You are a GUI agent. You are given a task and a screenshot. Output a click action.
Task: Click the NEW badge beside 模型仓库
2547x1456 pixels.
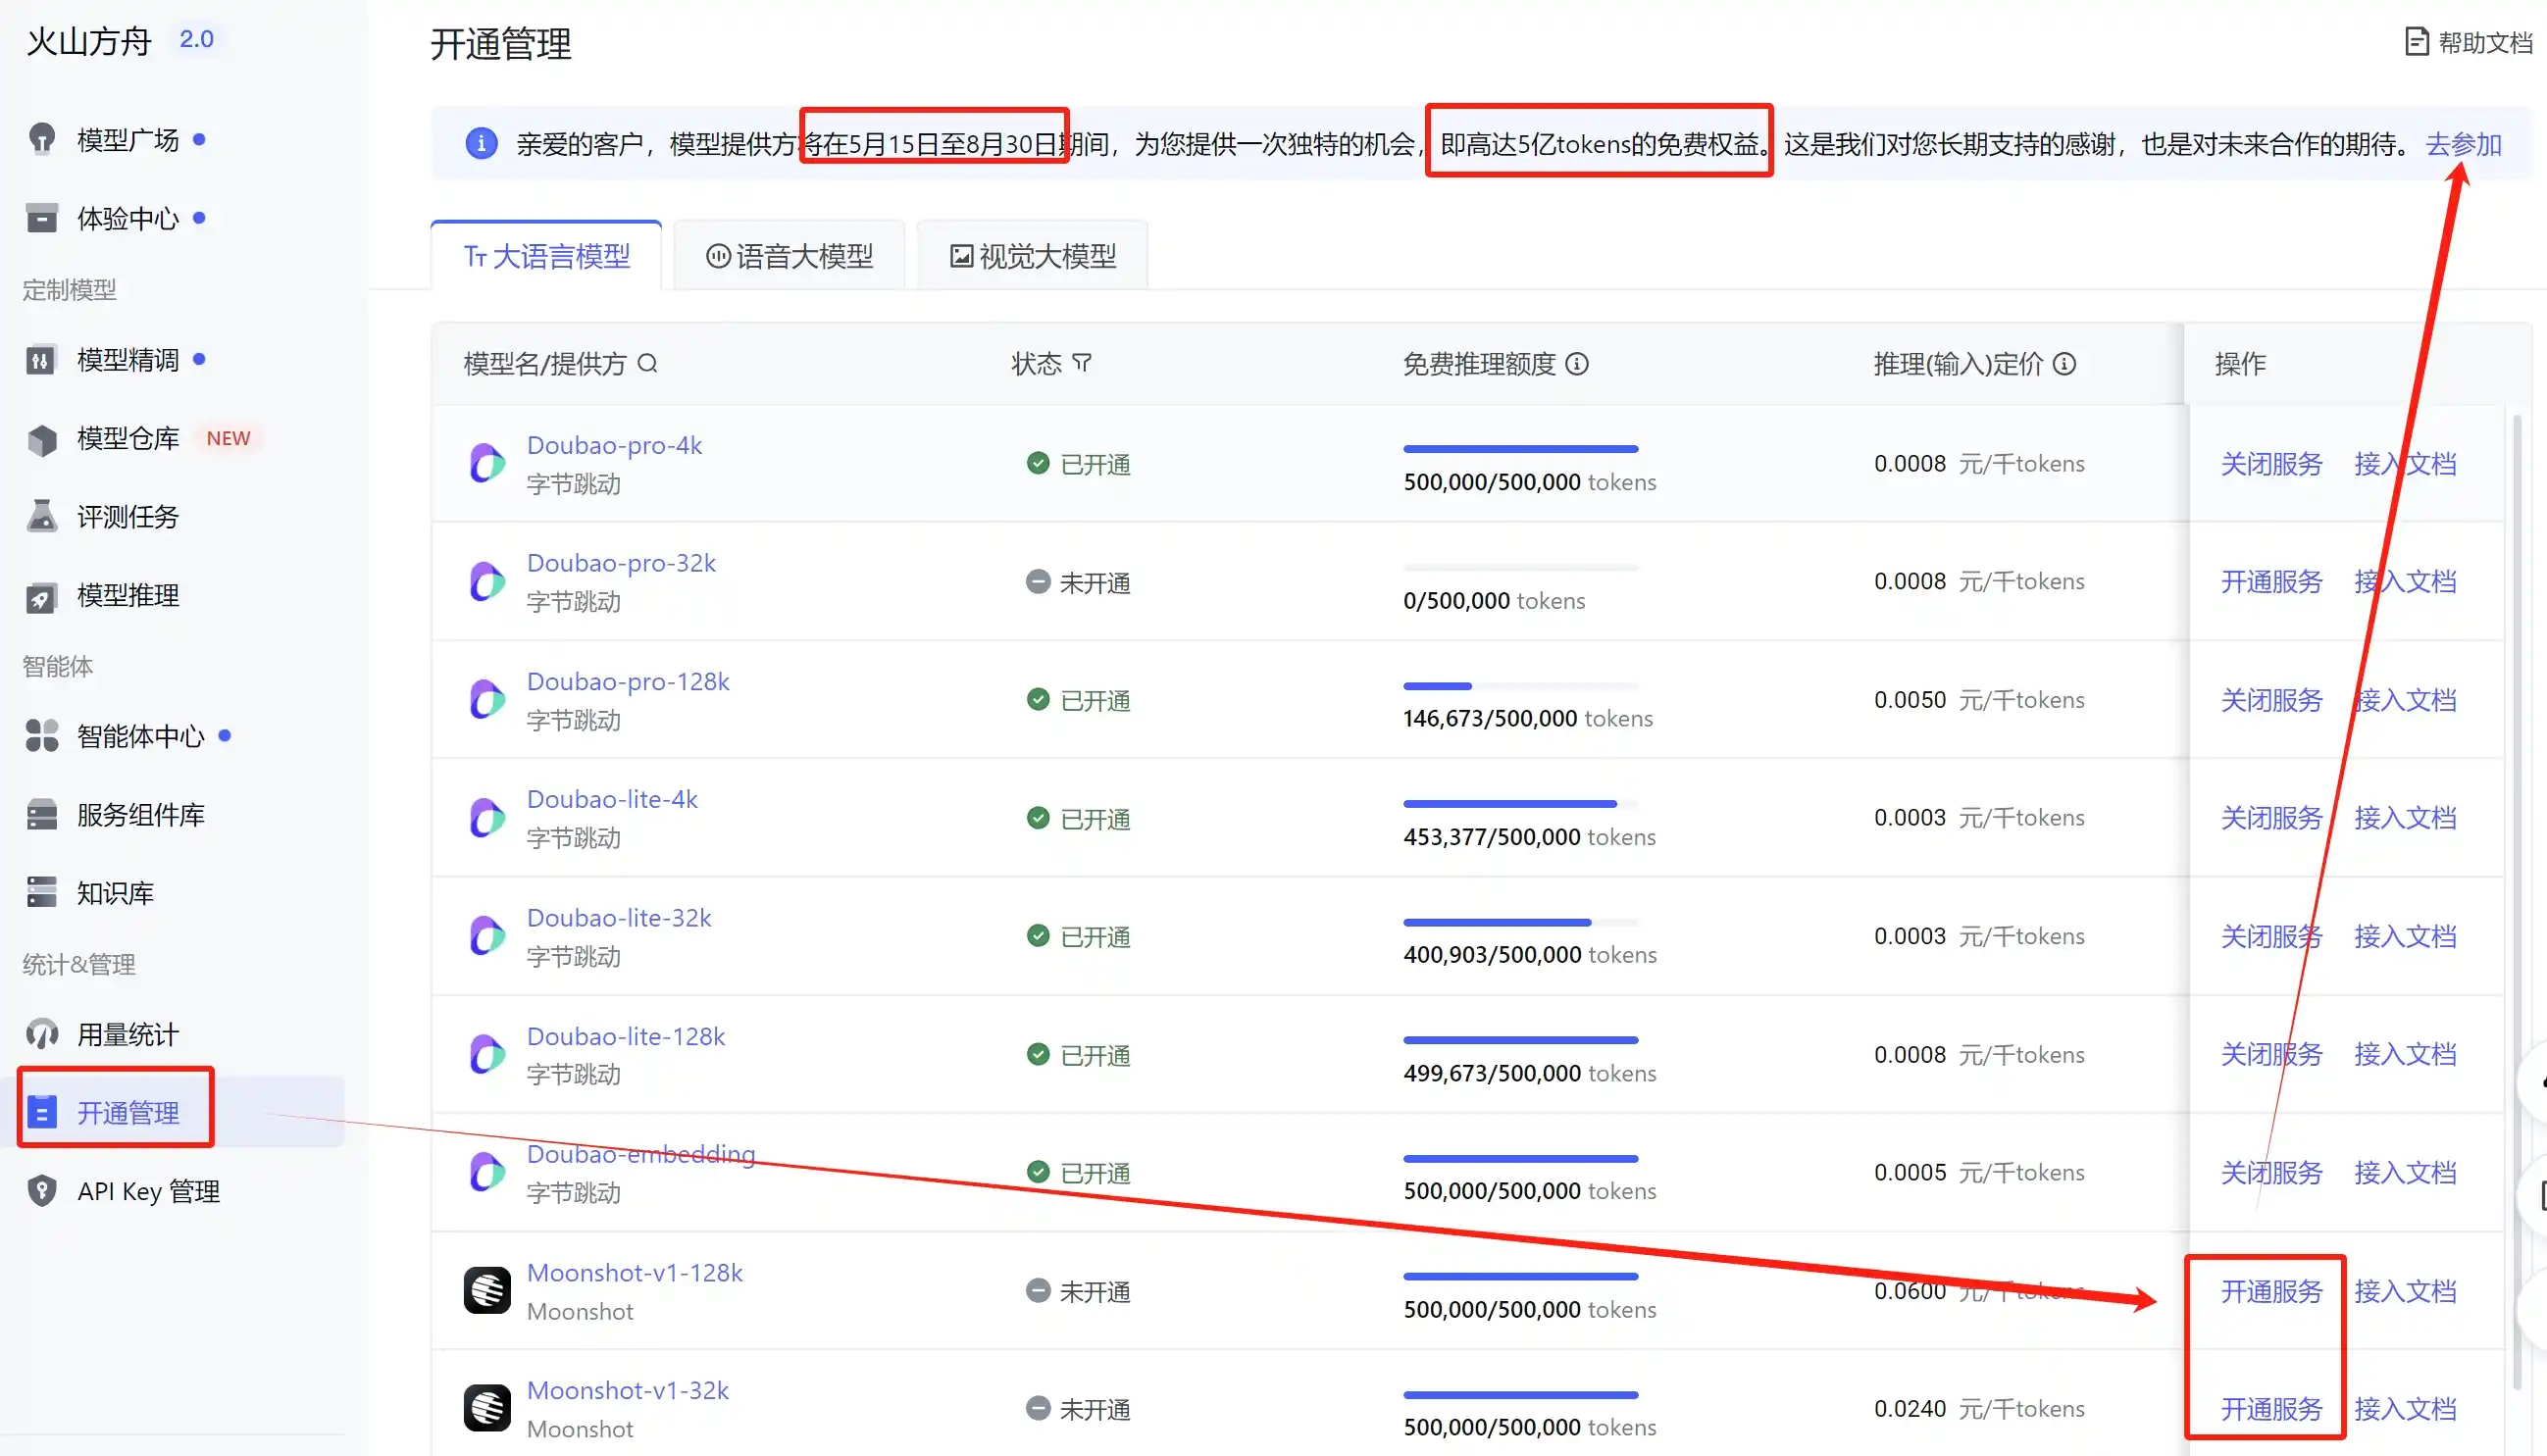tap(229, 439)
